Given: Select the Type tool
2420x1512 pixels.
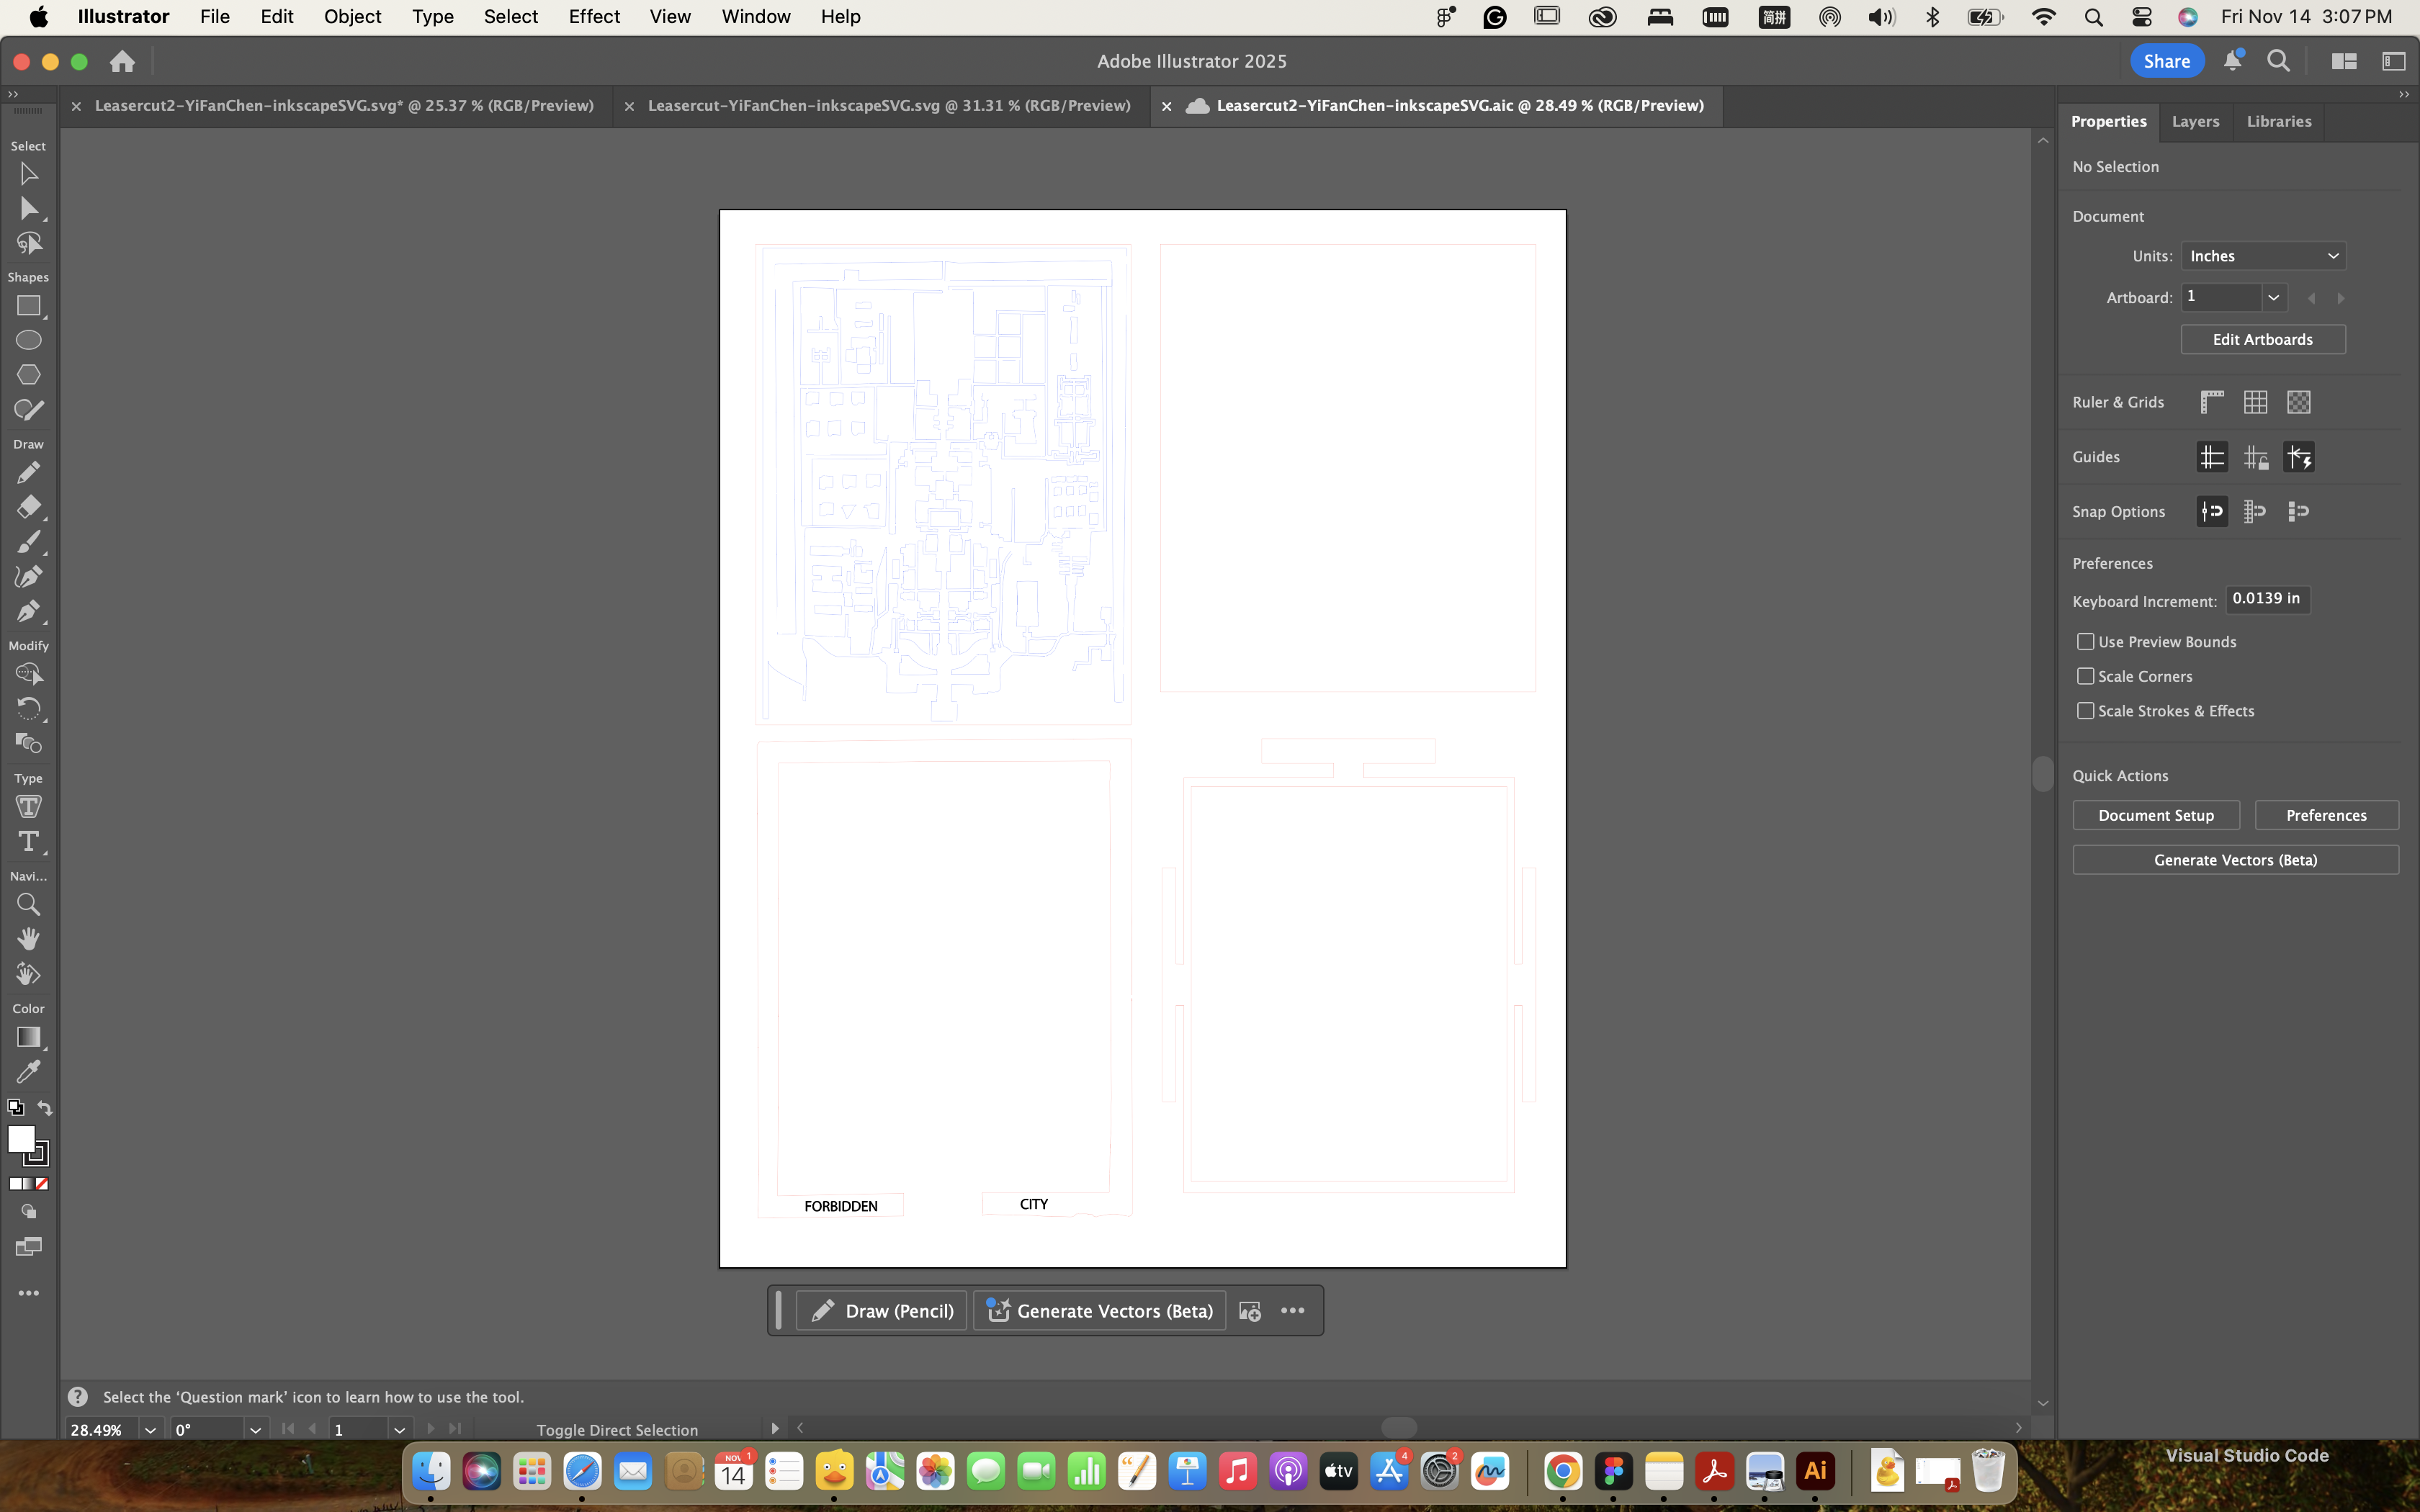Looking at the screenshot, I should pyautogui.click(x=28, y=841).
